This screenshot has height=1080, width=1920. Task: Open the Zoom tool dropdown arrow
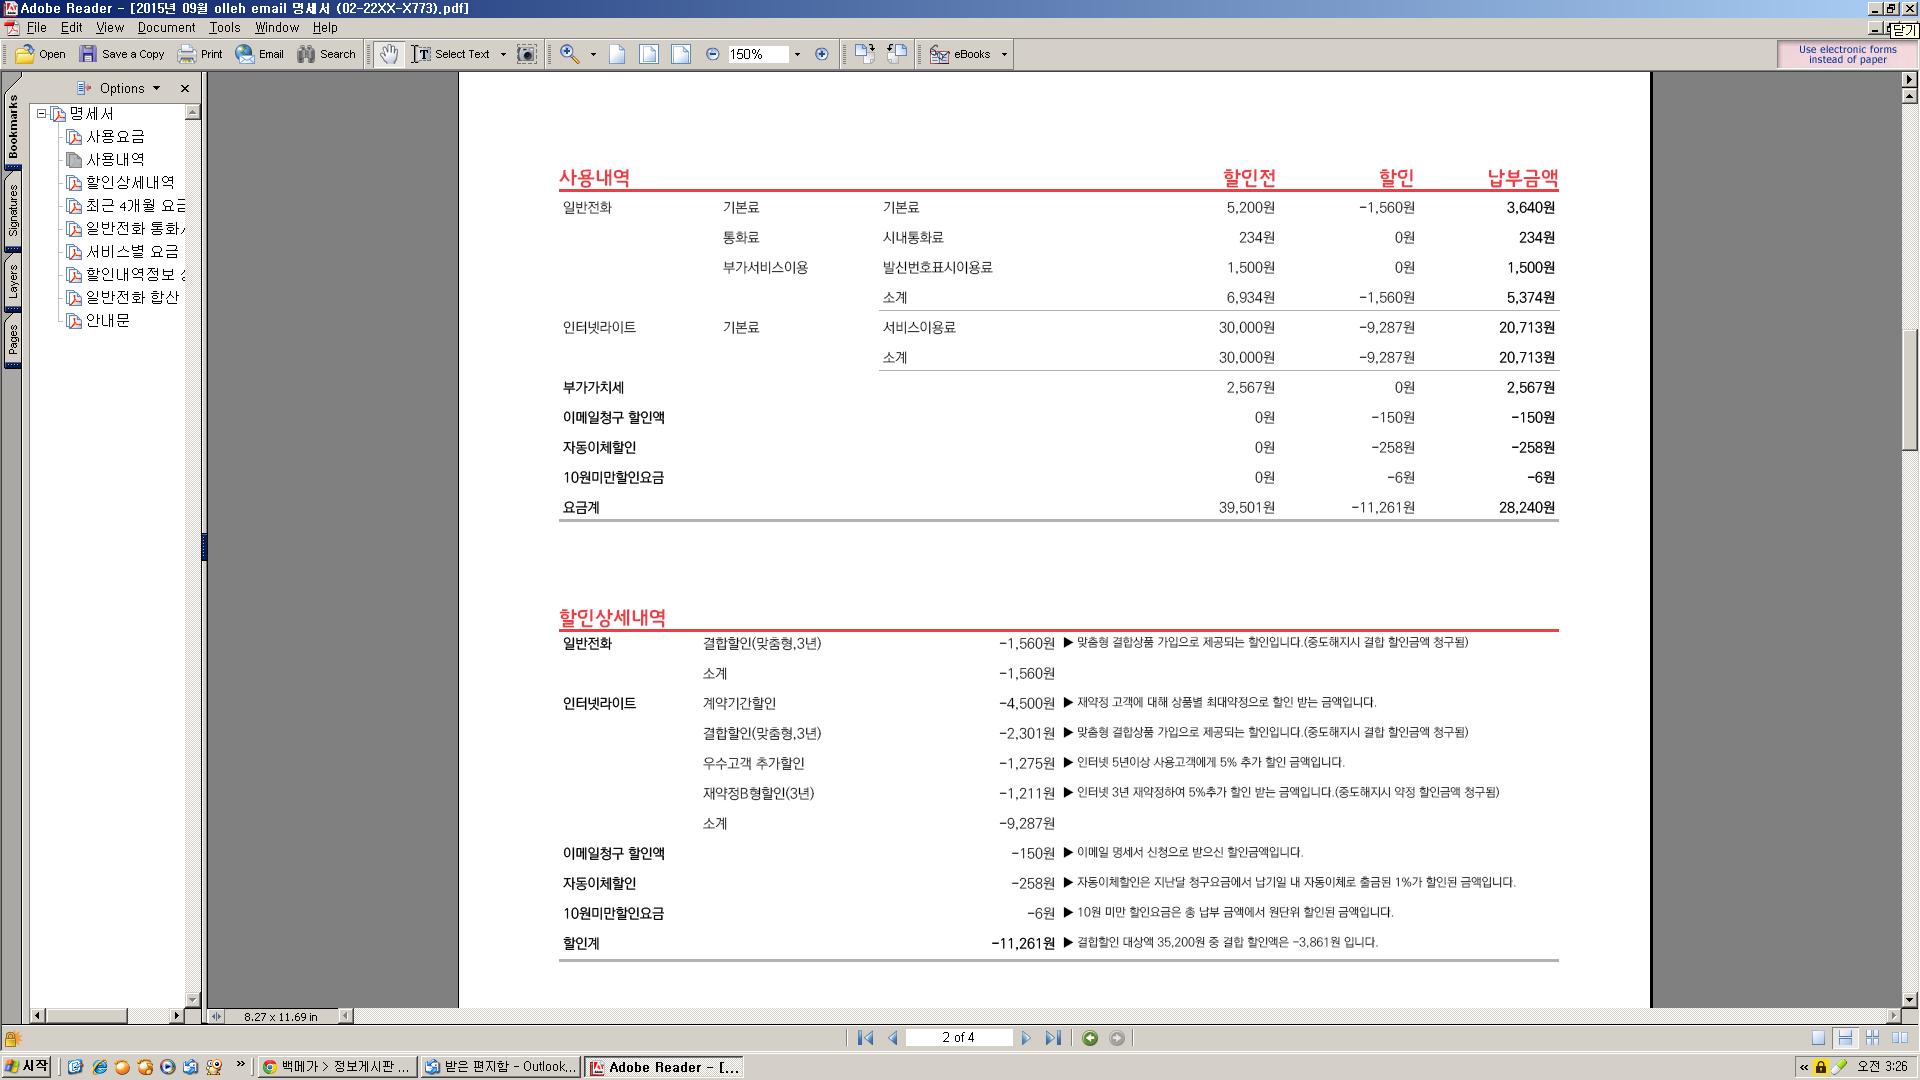click(x=593, y=54)
